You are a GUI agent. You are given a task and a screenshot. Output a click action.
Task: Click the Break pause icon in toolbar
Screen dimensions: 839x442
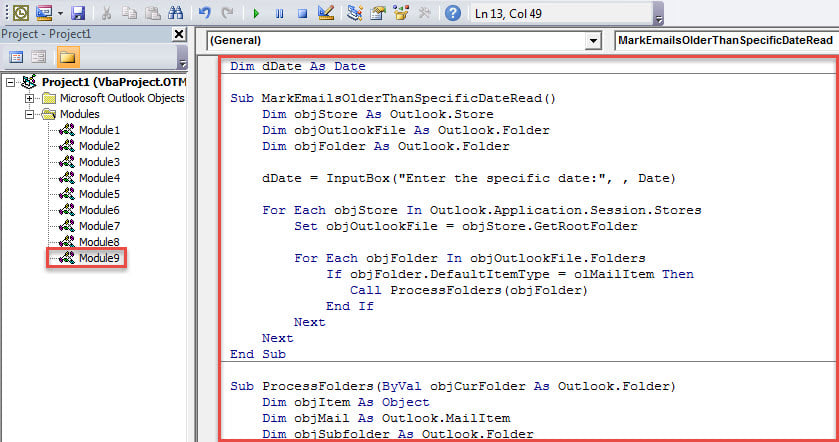(277, 13)
